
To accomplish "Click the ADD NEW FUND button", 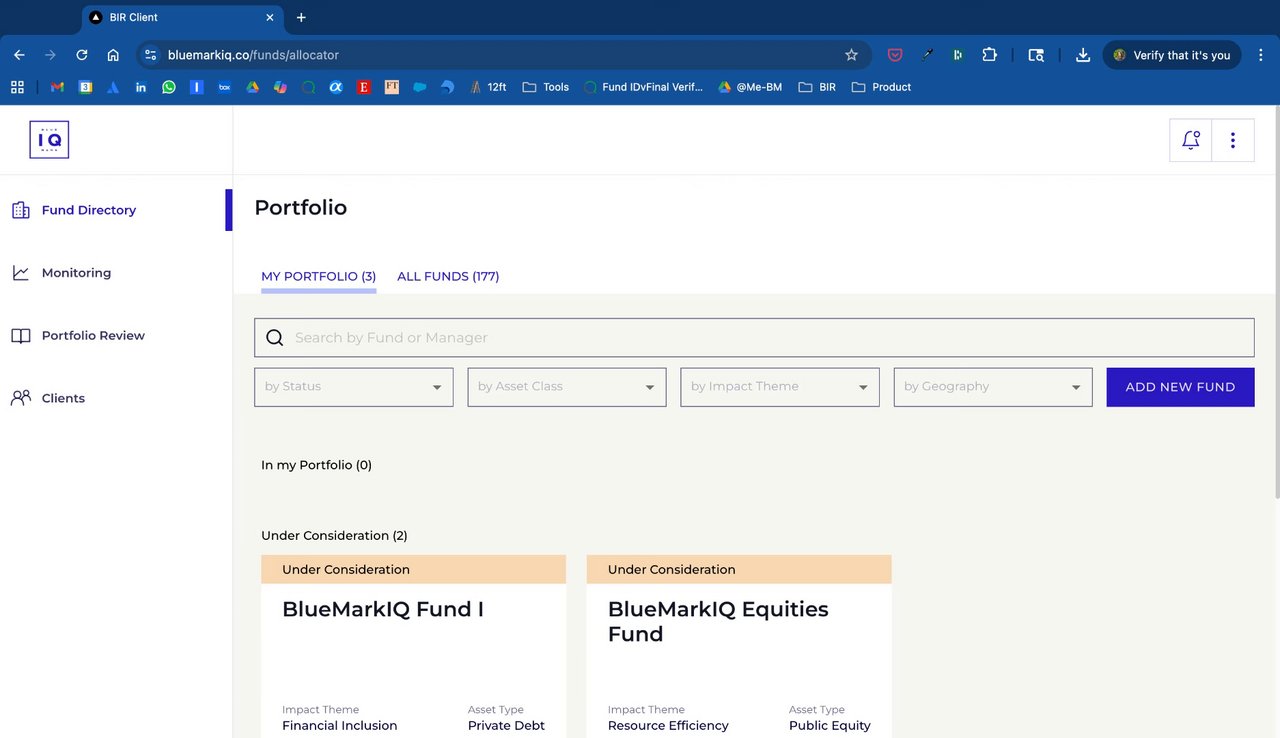I will [1180, 387].
